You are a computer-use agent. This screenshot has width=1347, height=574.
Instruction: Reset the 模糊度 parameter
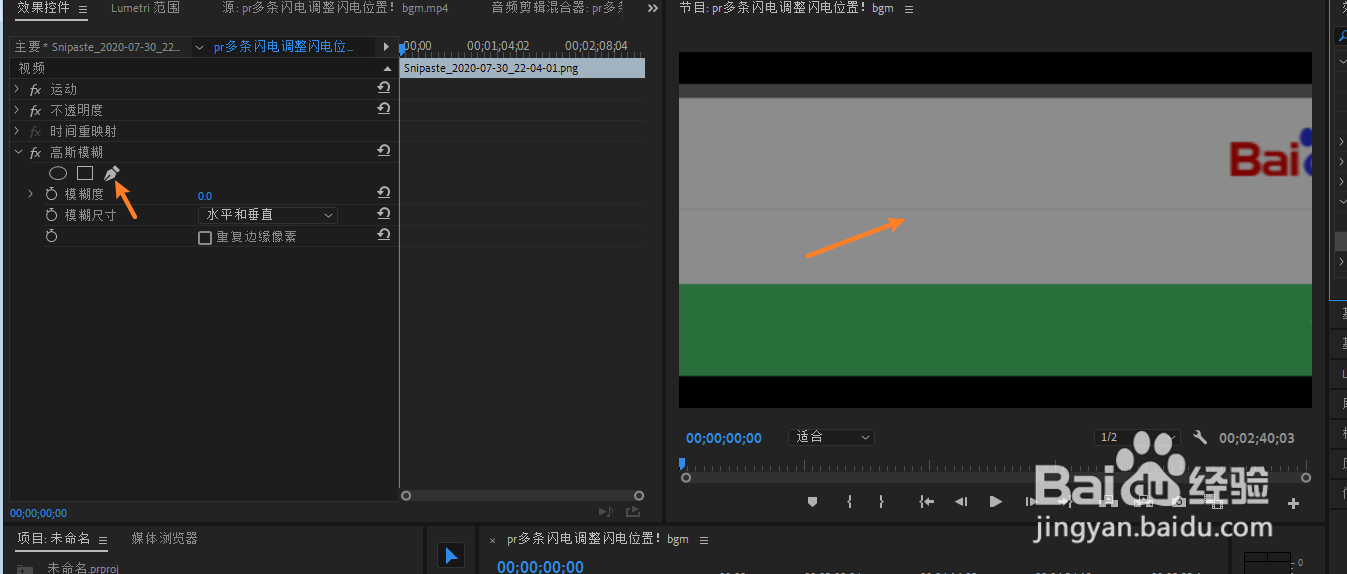(383, 194)
